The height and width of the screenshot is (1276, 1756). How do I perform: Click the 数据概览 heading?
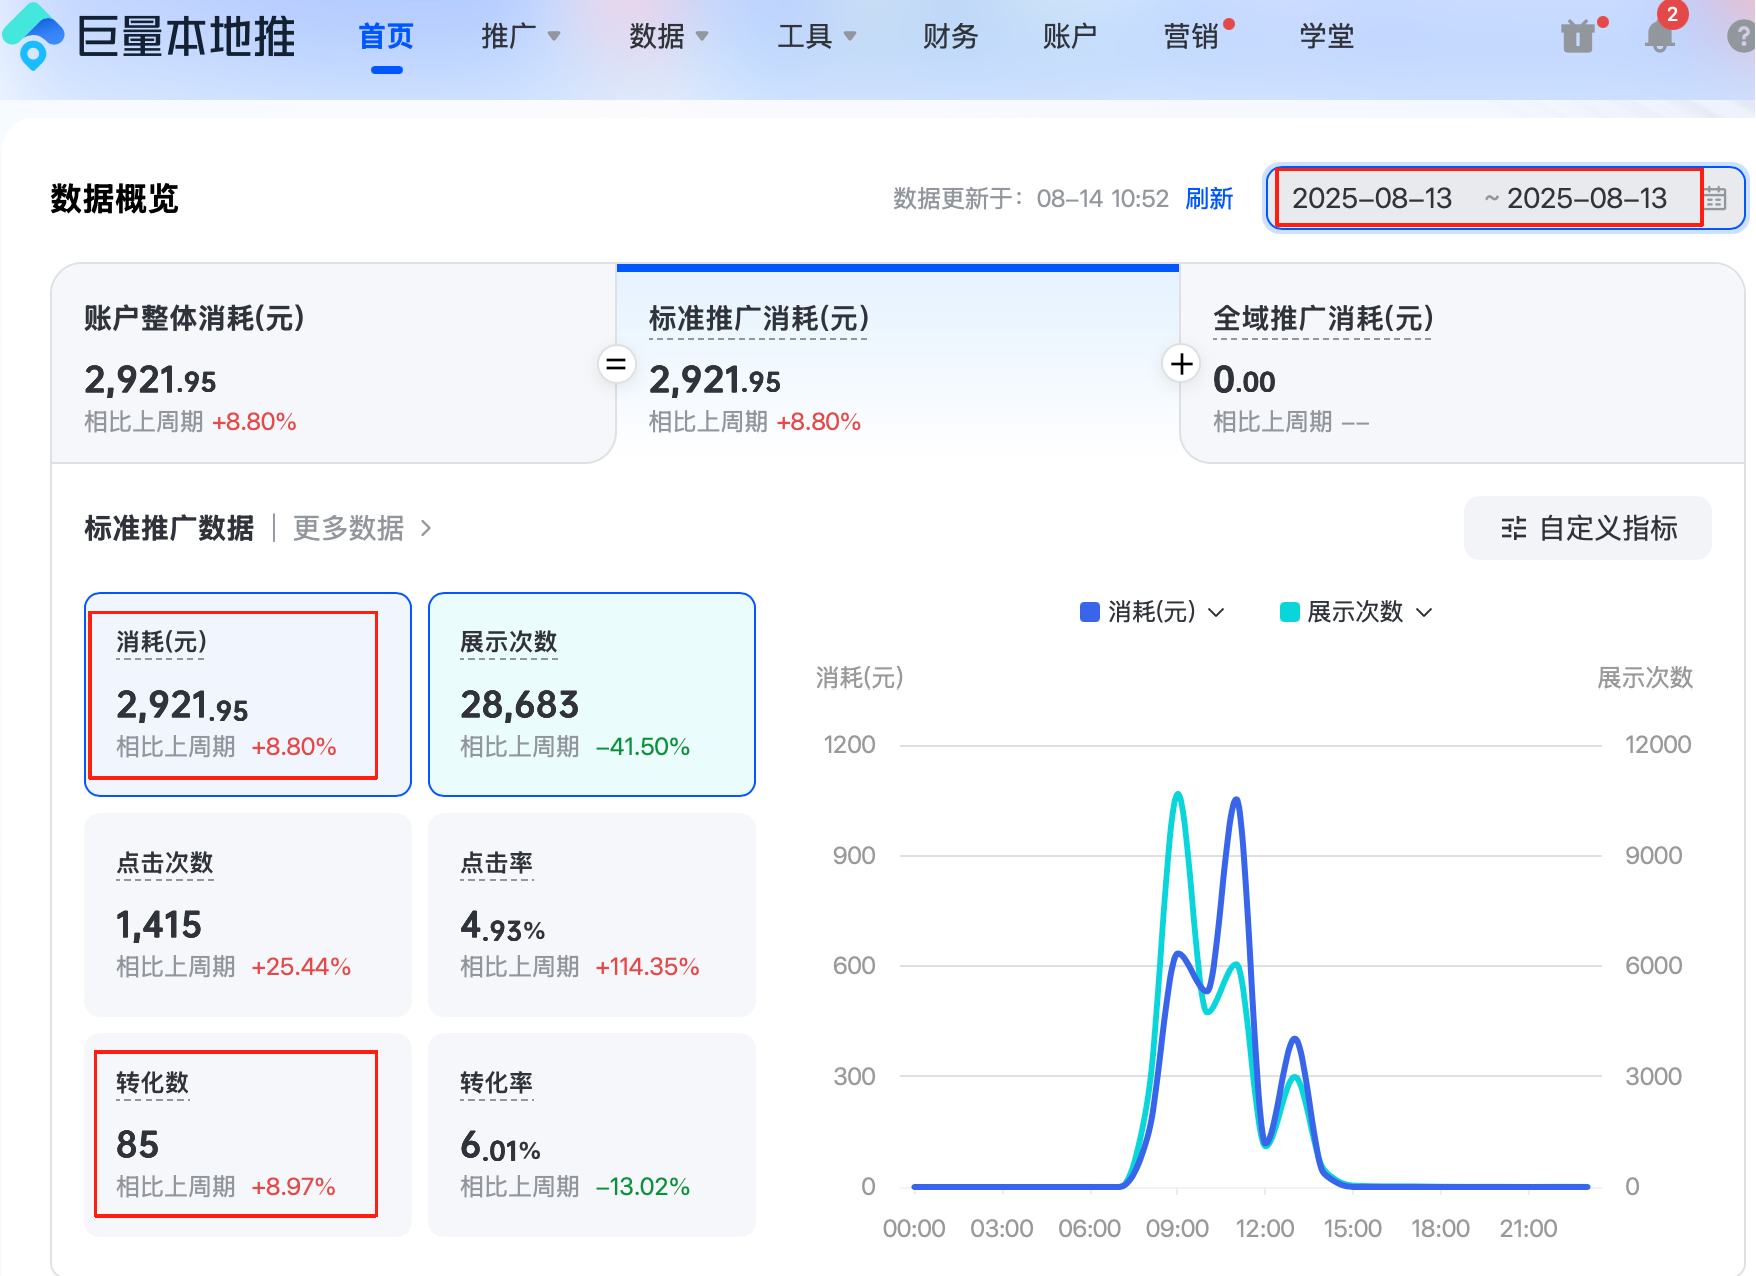coord(114,198)
